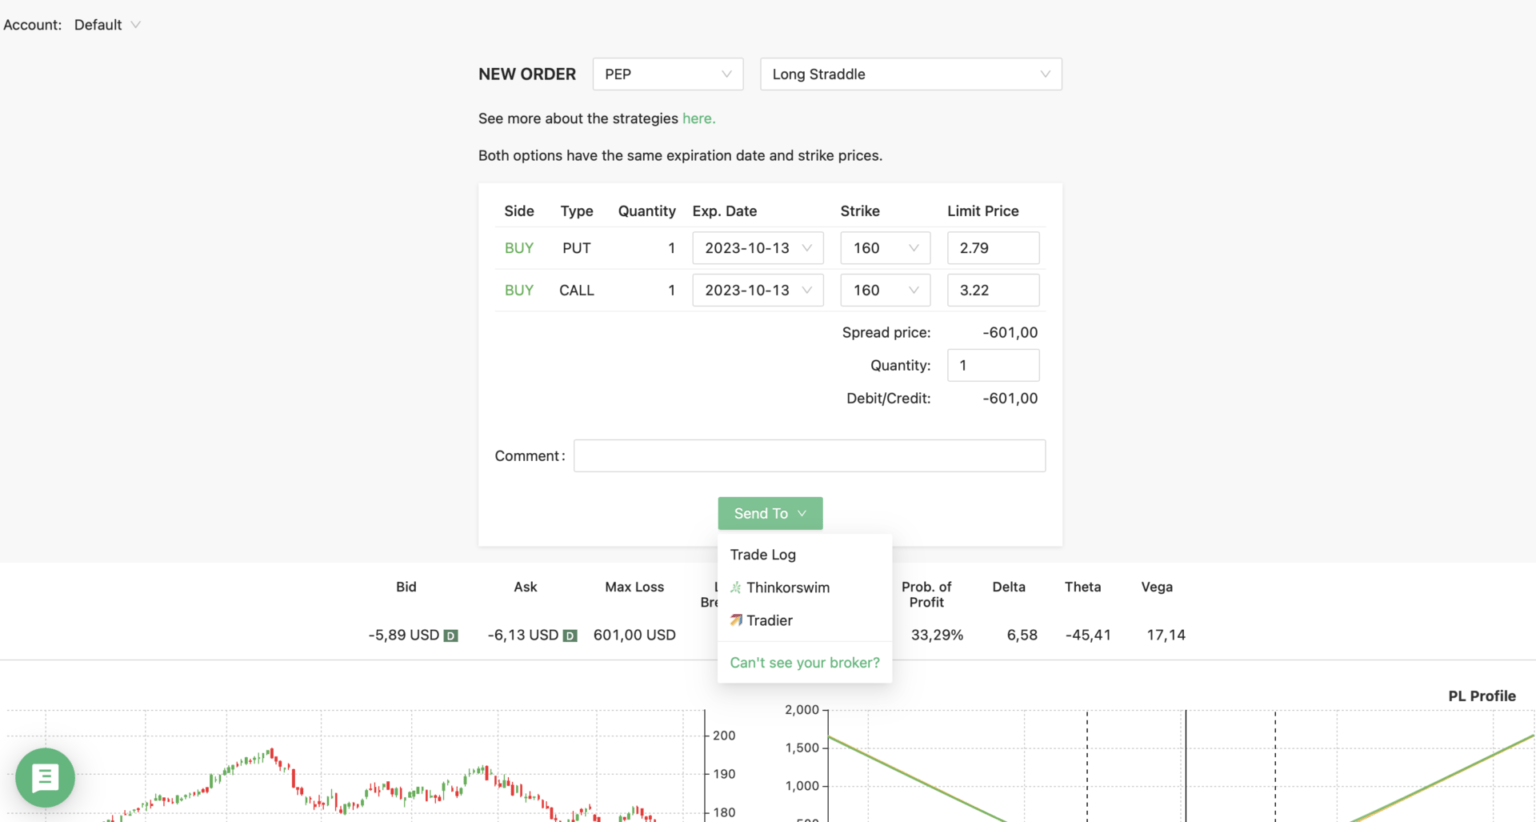This screenshot has height=822, width=1536.
Task: Click the Prob. of Profit value 33,29%
Action: [x=937, y=635]
